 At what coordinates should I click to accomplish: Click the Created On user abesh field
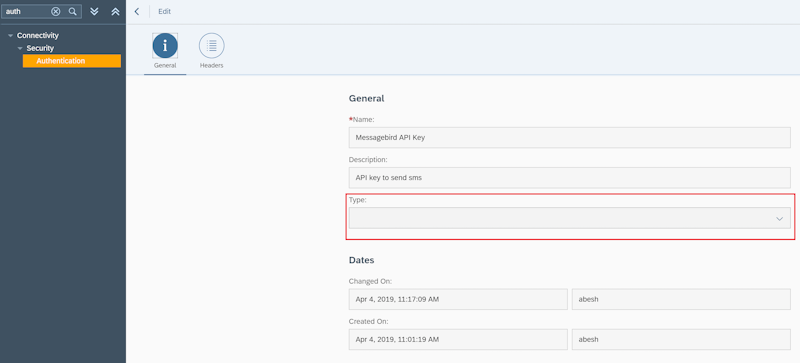click(681, 339)
